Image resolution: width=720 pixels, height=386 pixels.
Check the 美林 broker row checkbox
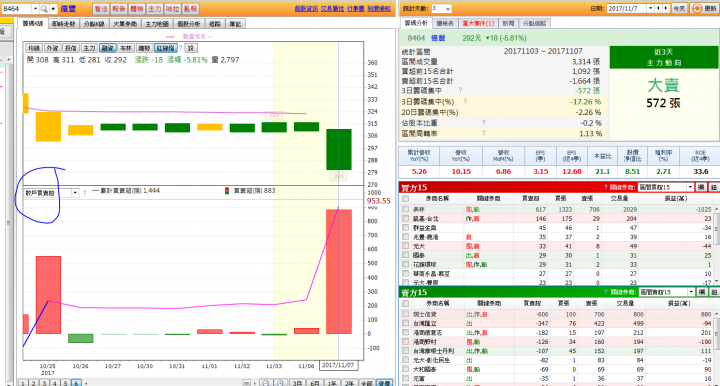coord(405,209)
